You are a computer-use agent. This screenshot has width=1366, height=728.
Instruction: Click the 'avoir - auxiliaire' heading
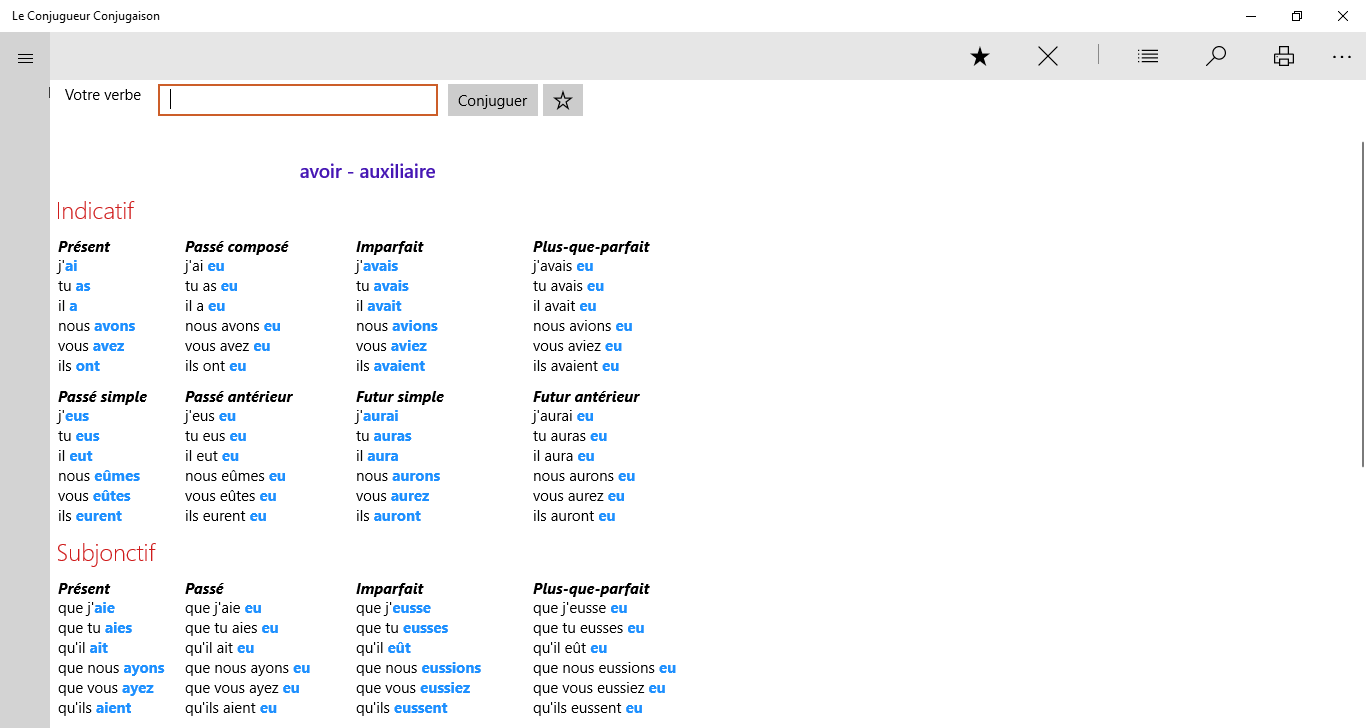click(x=367, y=172)
